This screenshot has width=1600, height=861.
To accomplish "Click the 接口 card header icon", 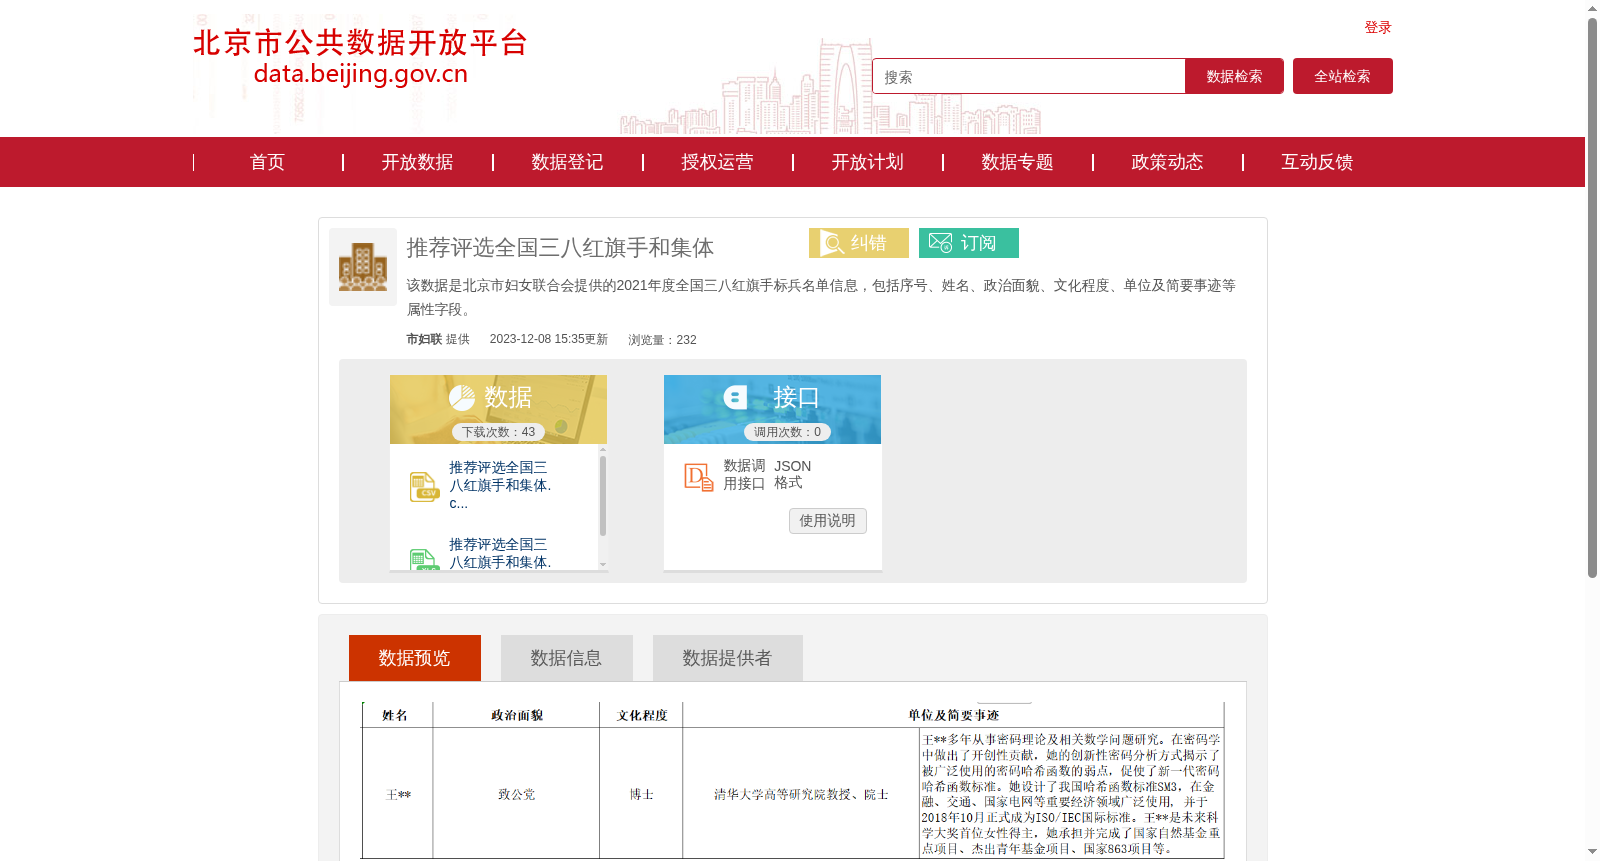I will point(736,398).
